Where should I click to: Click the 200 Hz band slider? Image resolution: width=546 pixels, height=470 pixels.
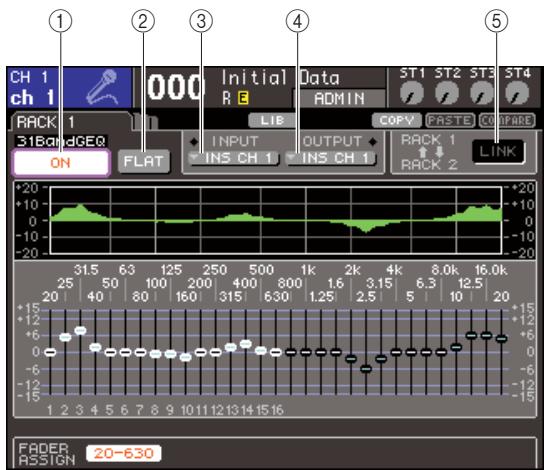click(x=201, y=352)
